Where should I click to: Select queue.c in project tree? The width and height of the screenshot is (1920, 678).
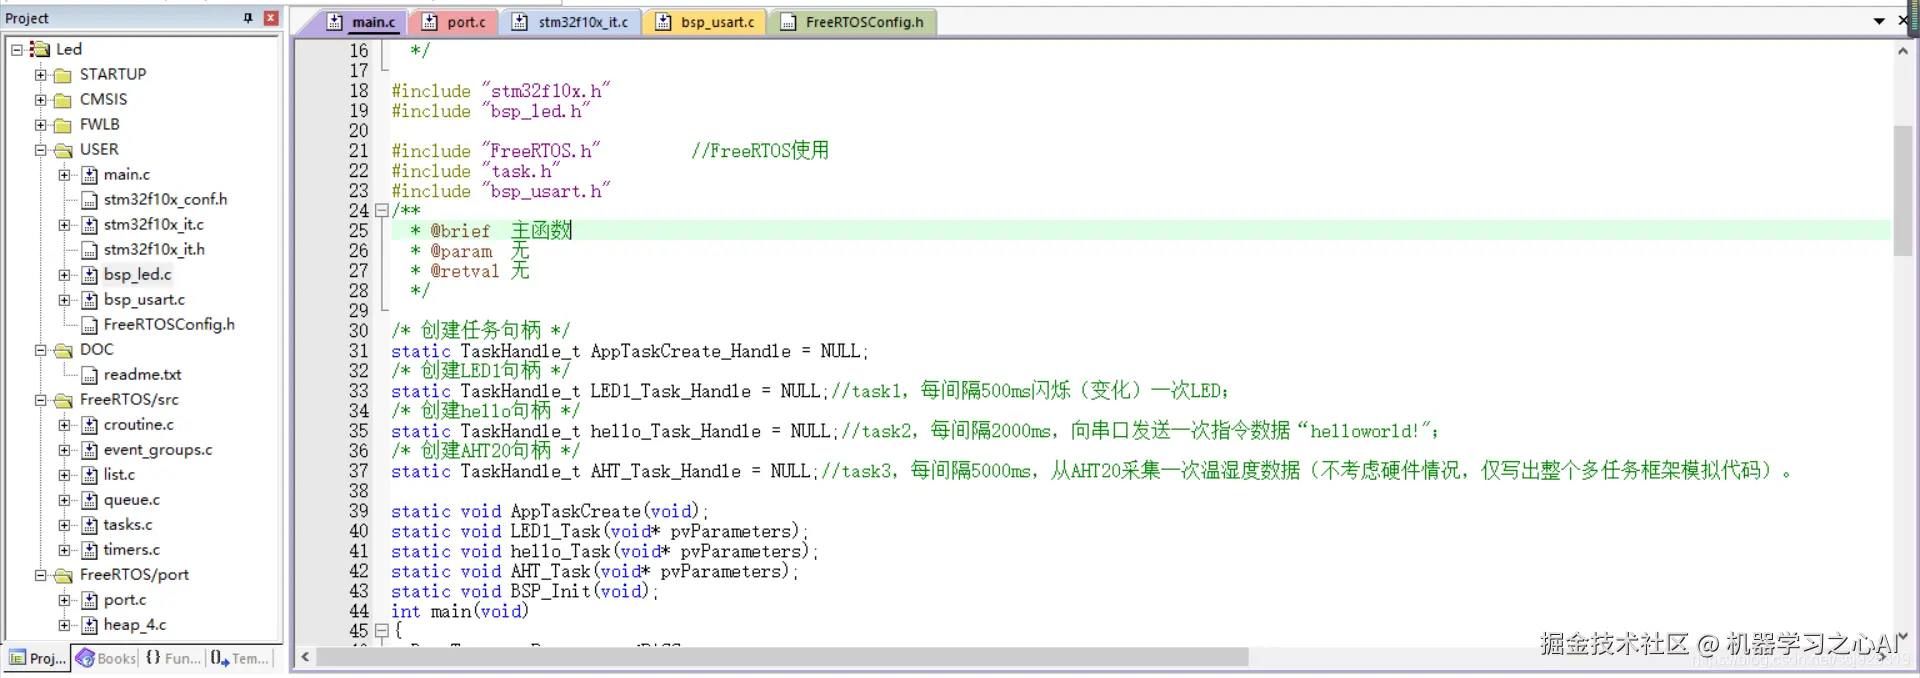[131, 499]
